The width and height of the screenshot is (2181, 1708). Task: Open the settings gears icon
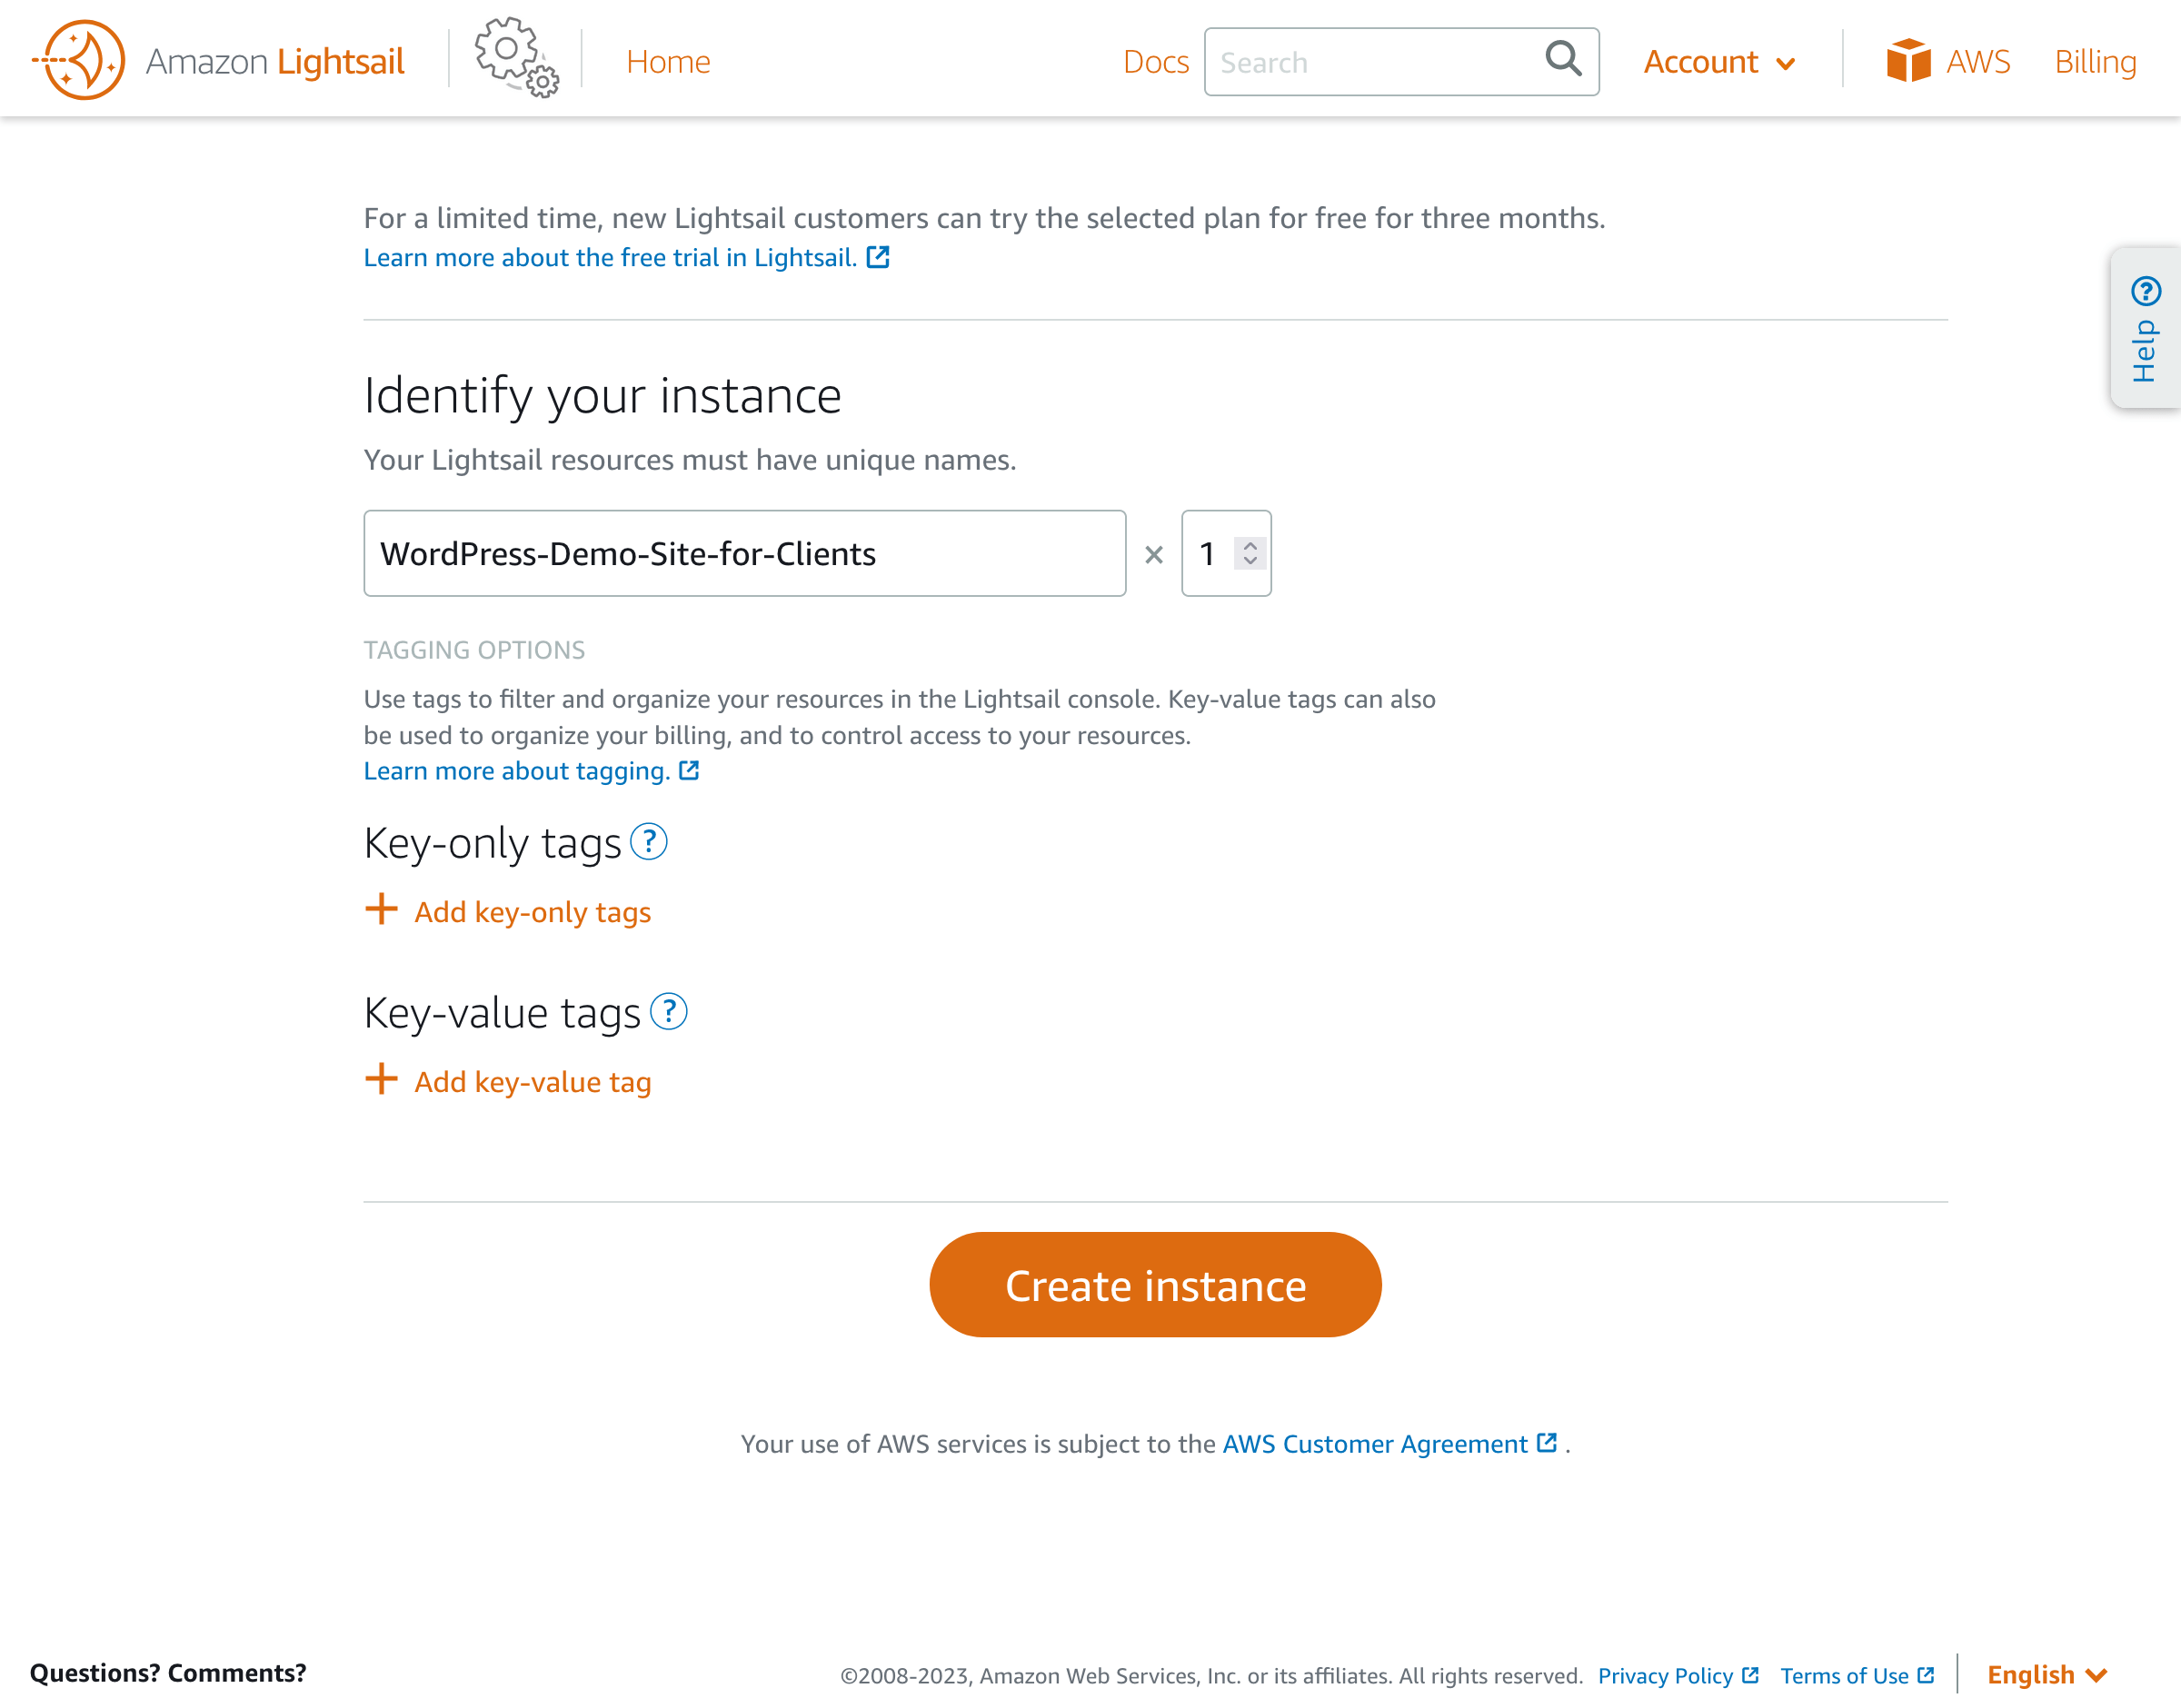coord(516,58)
